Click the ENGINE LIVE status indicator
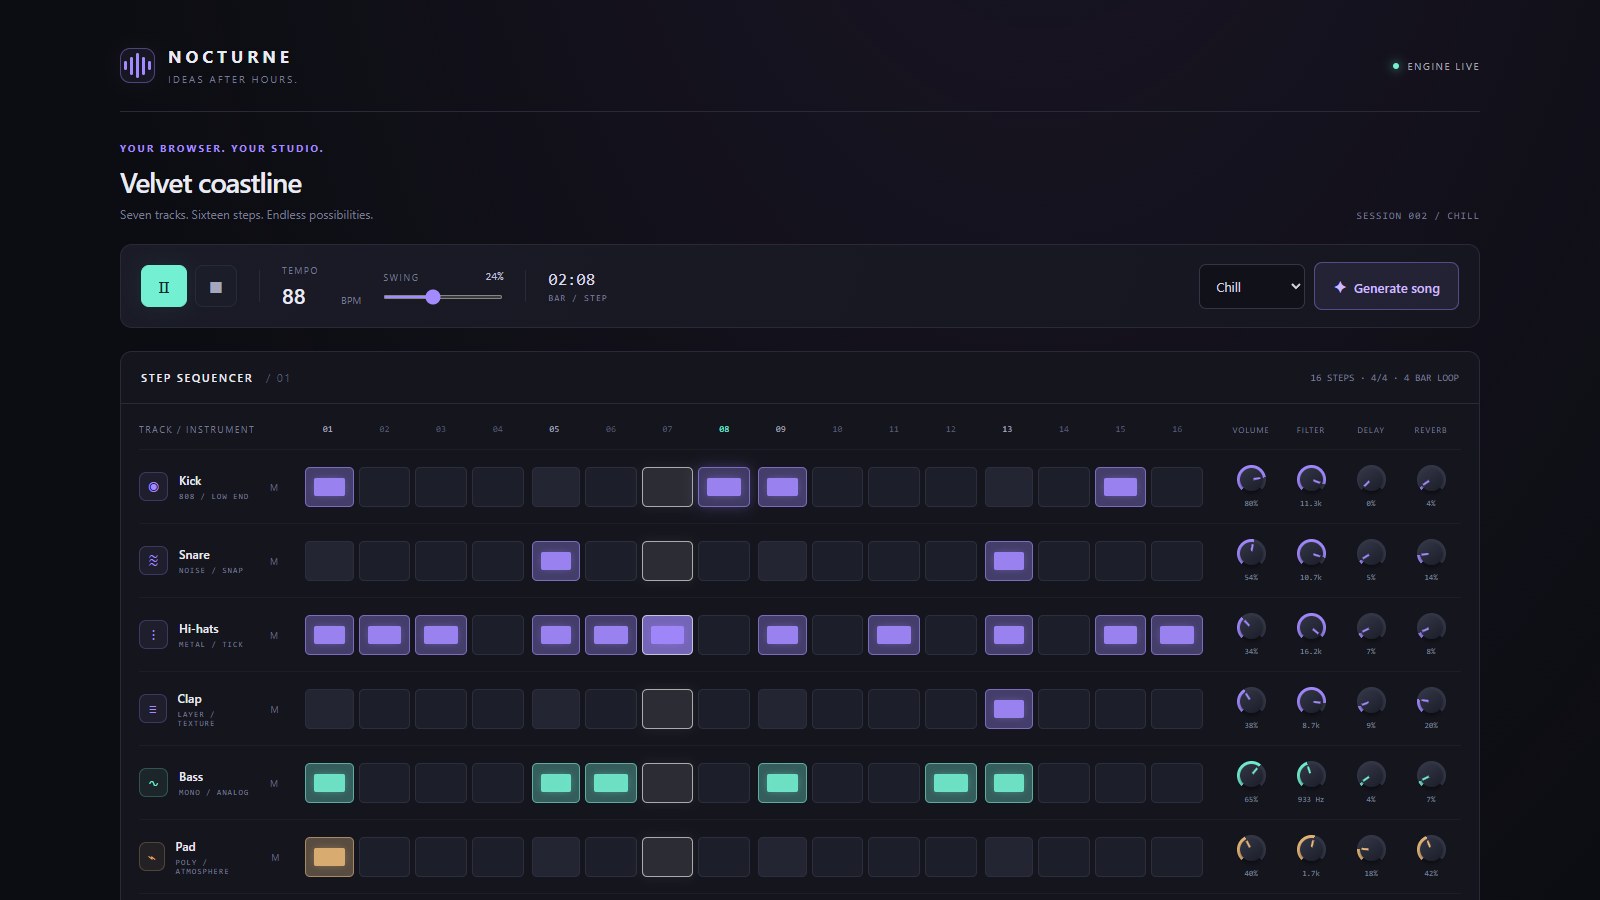The height and width of the screenshot is (900, 1600). pyautogui.click(x=1436, y=66)
